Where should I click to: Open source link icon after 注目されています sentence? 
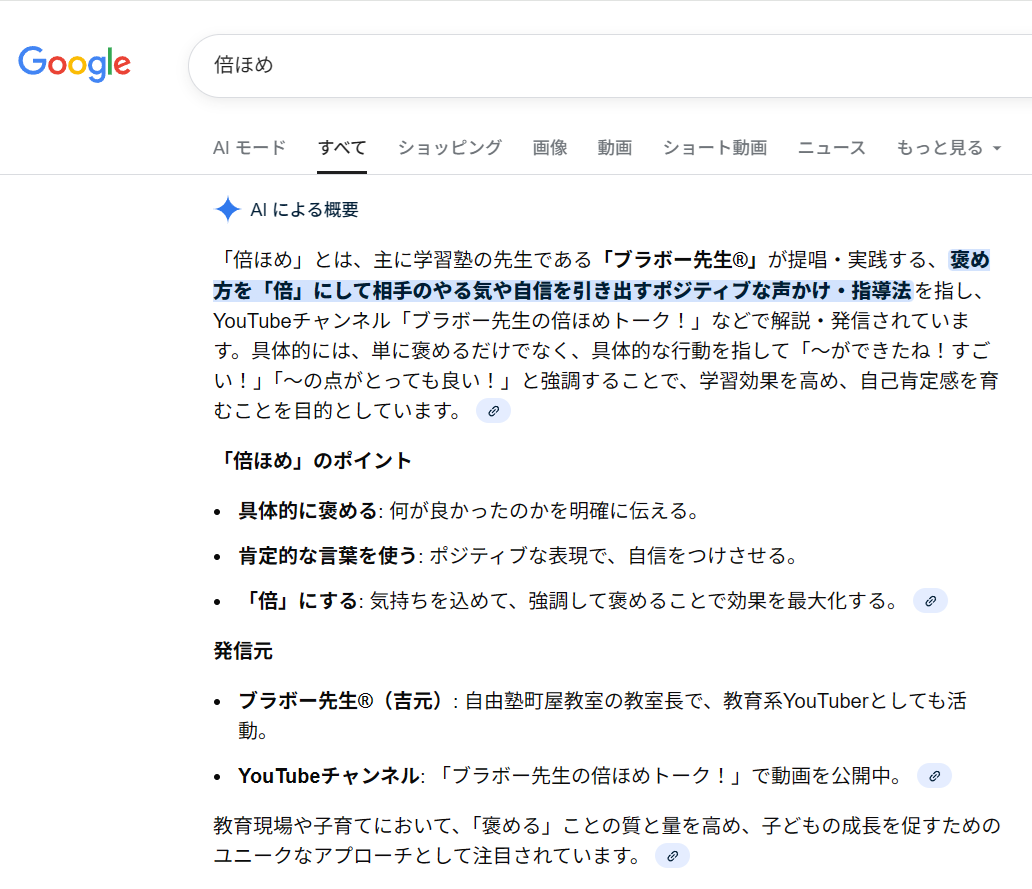(x=673, y=856)
